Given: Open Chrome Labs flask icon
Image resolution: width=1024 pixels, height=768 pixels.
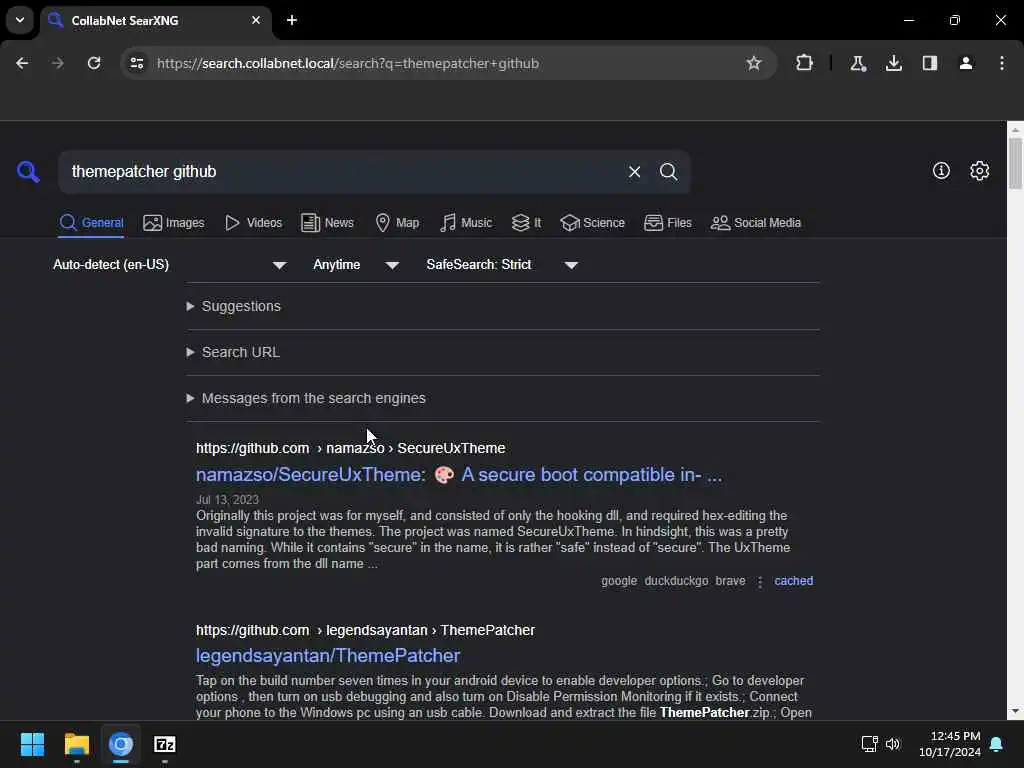Looking at the screenshot, I should [857, 63].
